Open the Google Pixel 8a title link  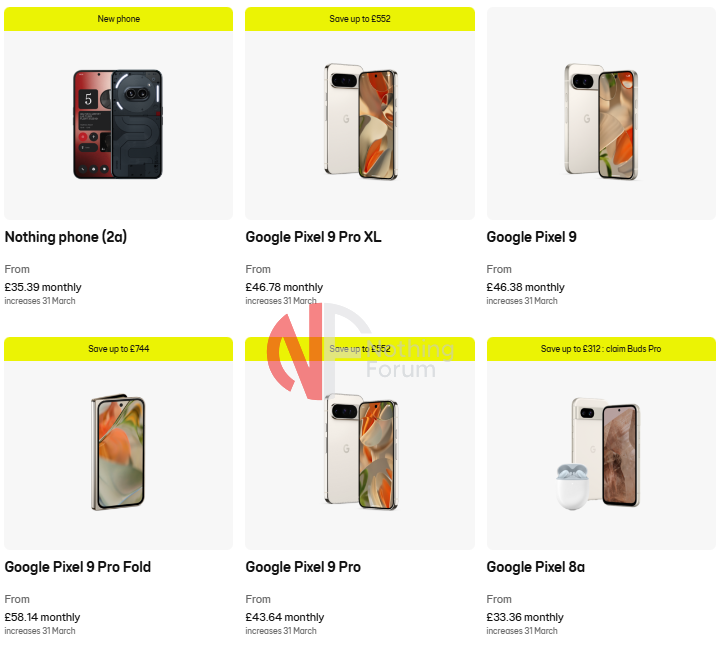[x=535, y=567]
